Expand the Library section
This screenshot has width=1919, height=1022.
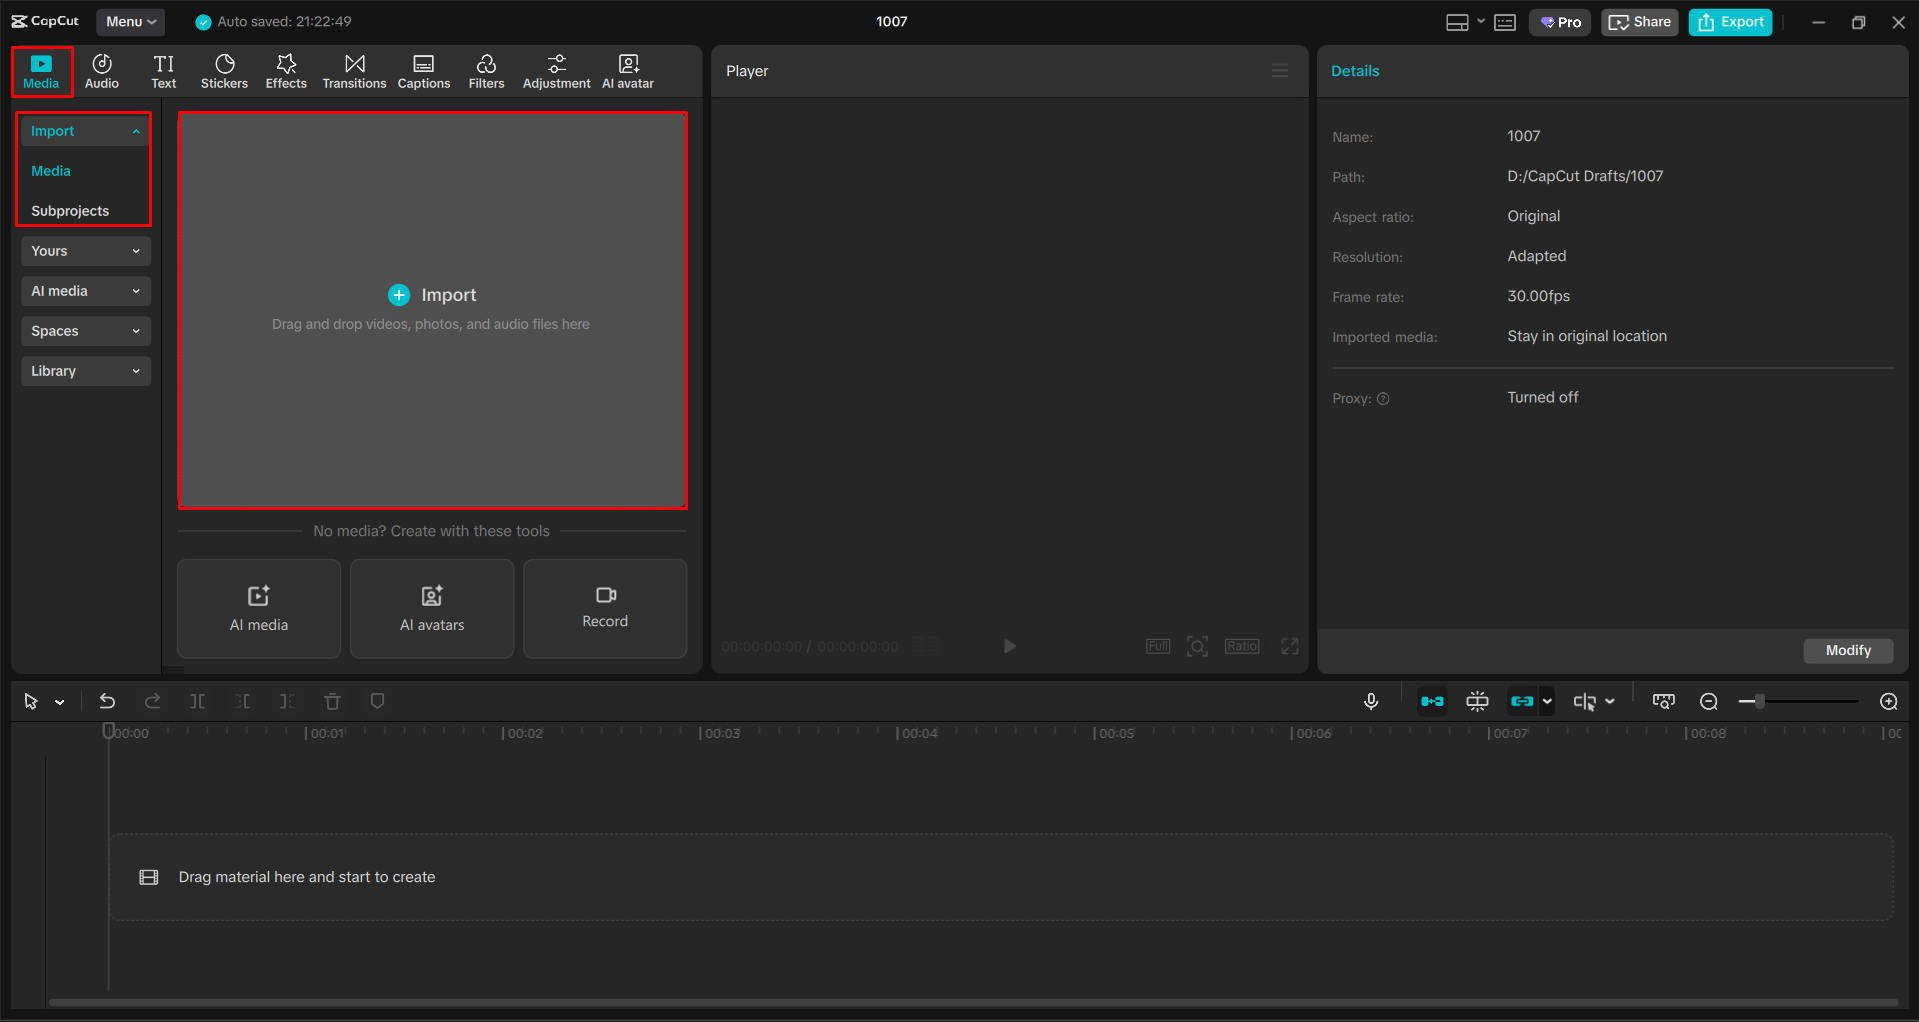pyautogui.click(x=85, y=371)
